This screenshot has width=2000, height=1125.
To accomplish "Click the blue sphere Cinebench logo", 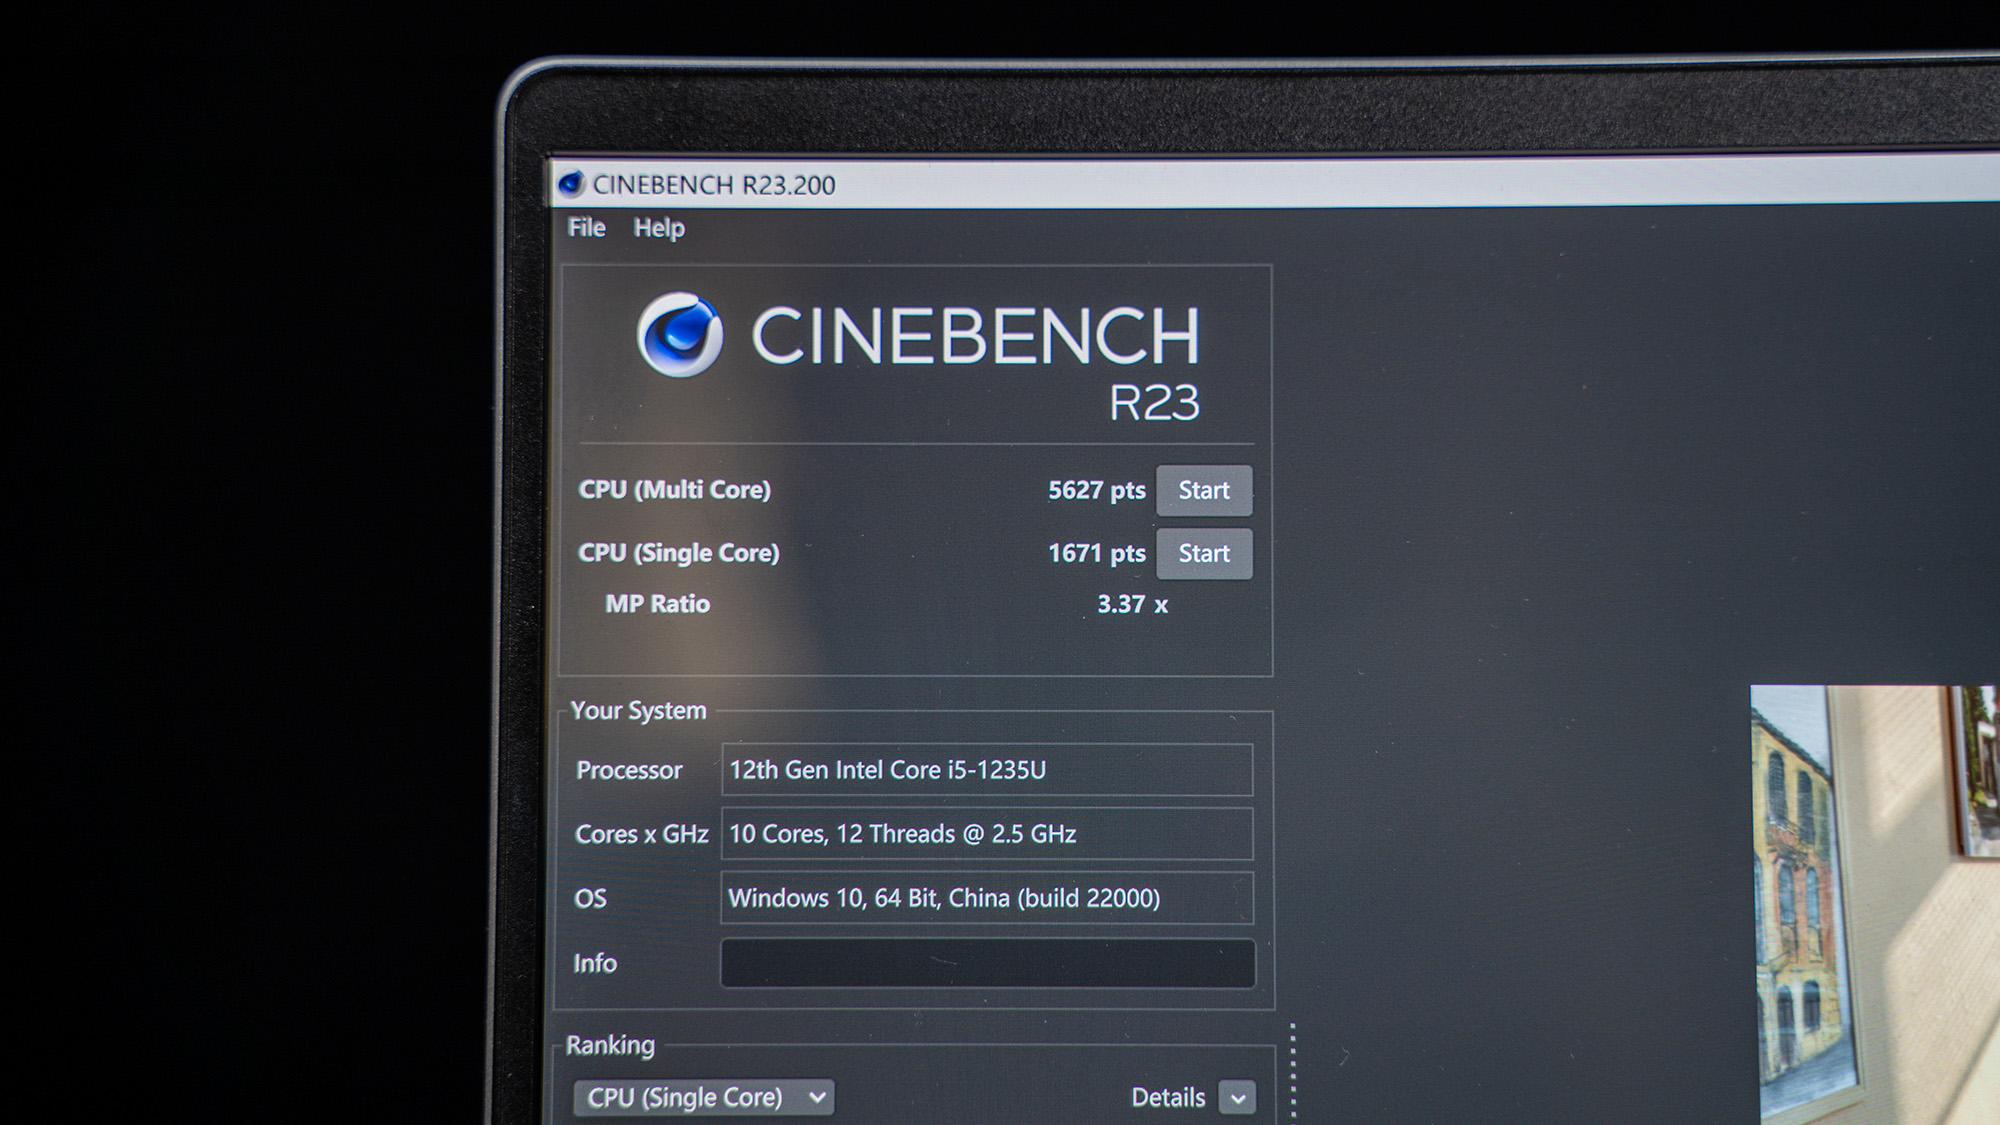I will [680, 335].
